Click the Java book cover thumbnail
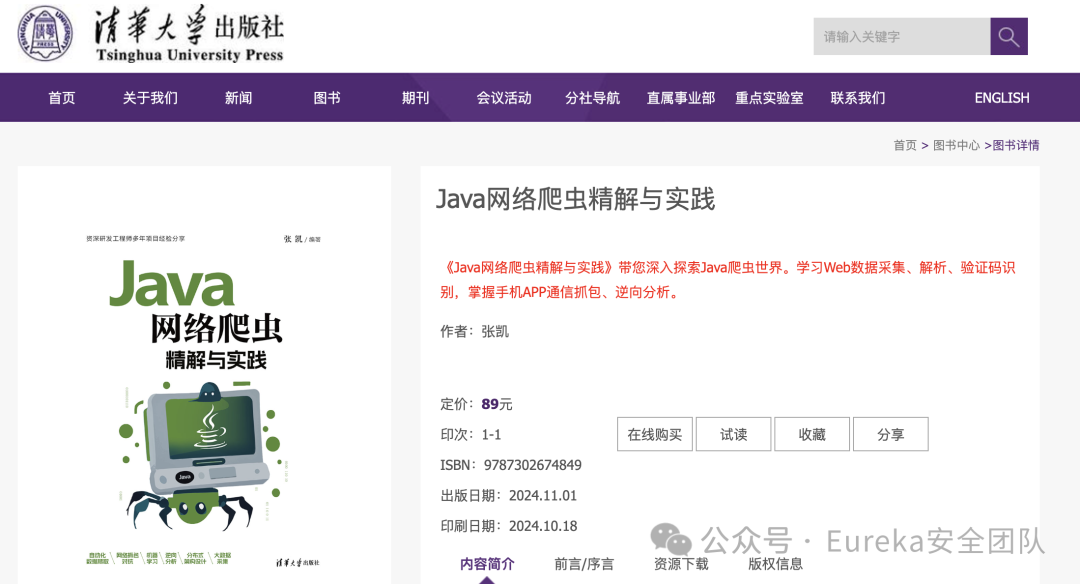Image resolution: width=1080 pixels, height=584 pixels. pos(204,399)
